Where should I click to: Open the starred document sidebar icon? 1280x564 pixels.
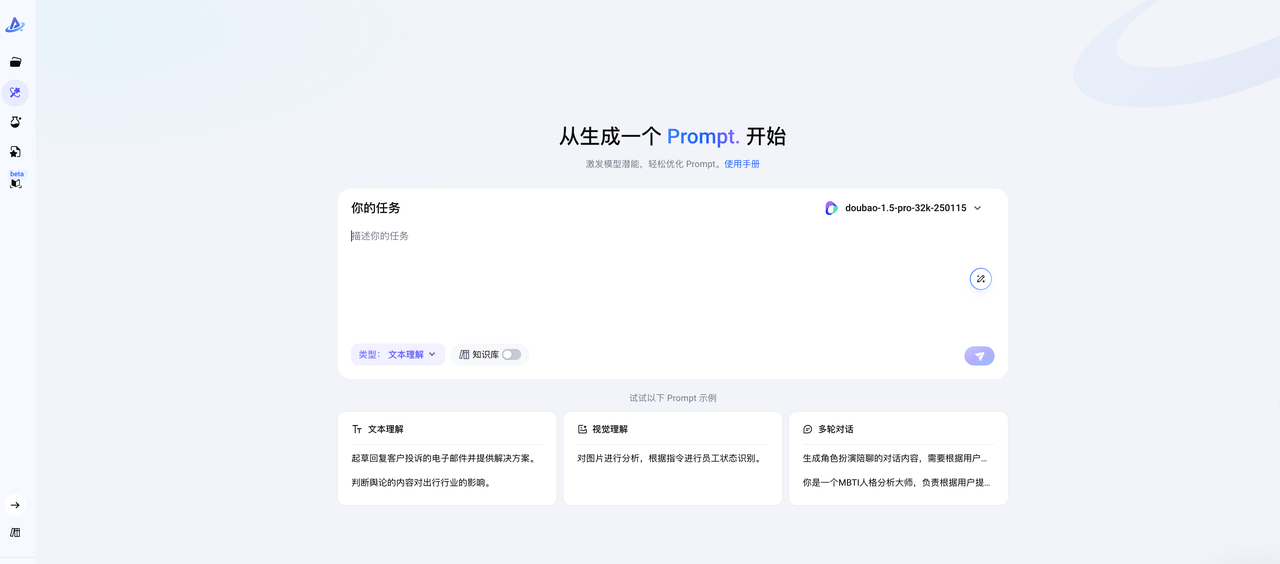click(15, 152)
